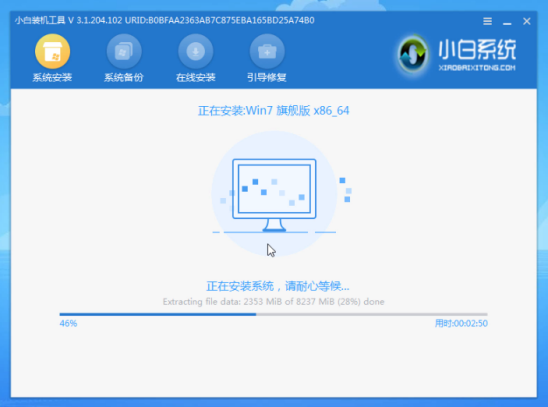Click the 正在安装:Win7 旗舰版 x86_64 heading
548x407 pixels.
point(274,111)
